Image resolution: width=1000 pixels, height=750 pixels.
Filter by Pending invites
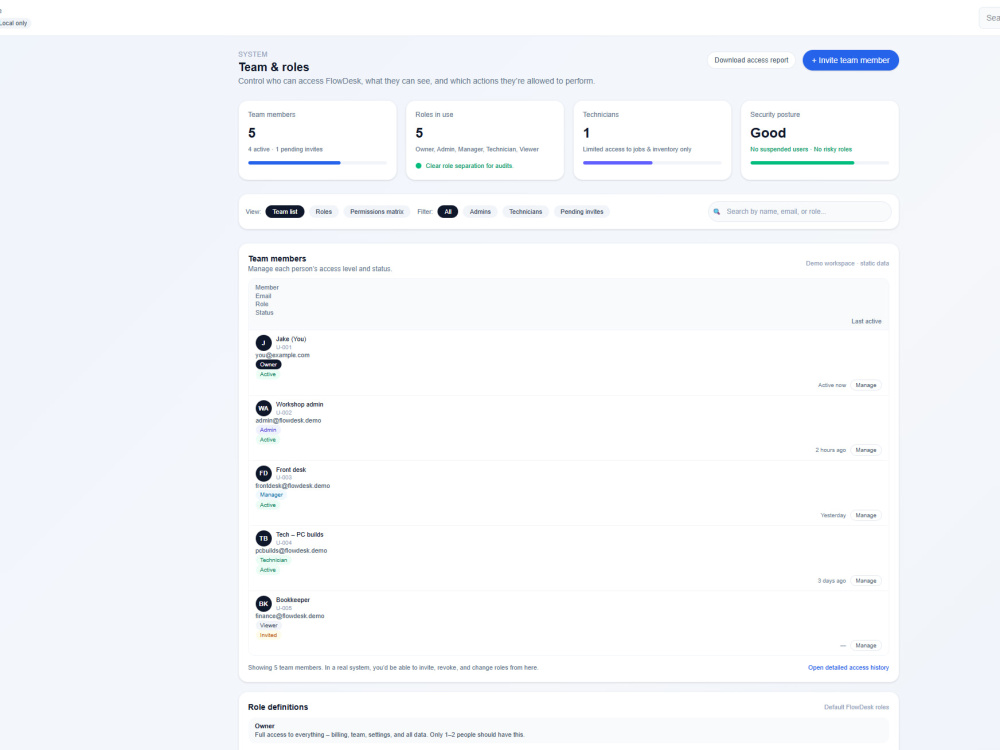(x=582, y=212)
